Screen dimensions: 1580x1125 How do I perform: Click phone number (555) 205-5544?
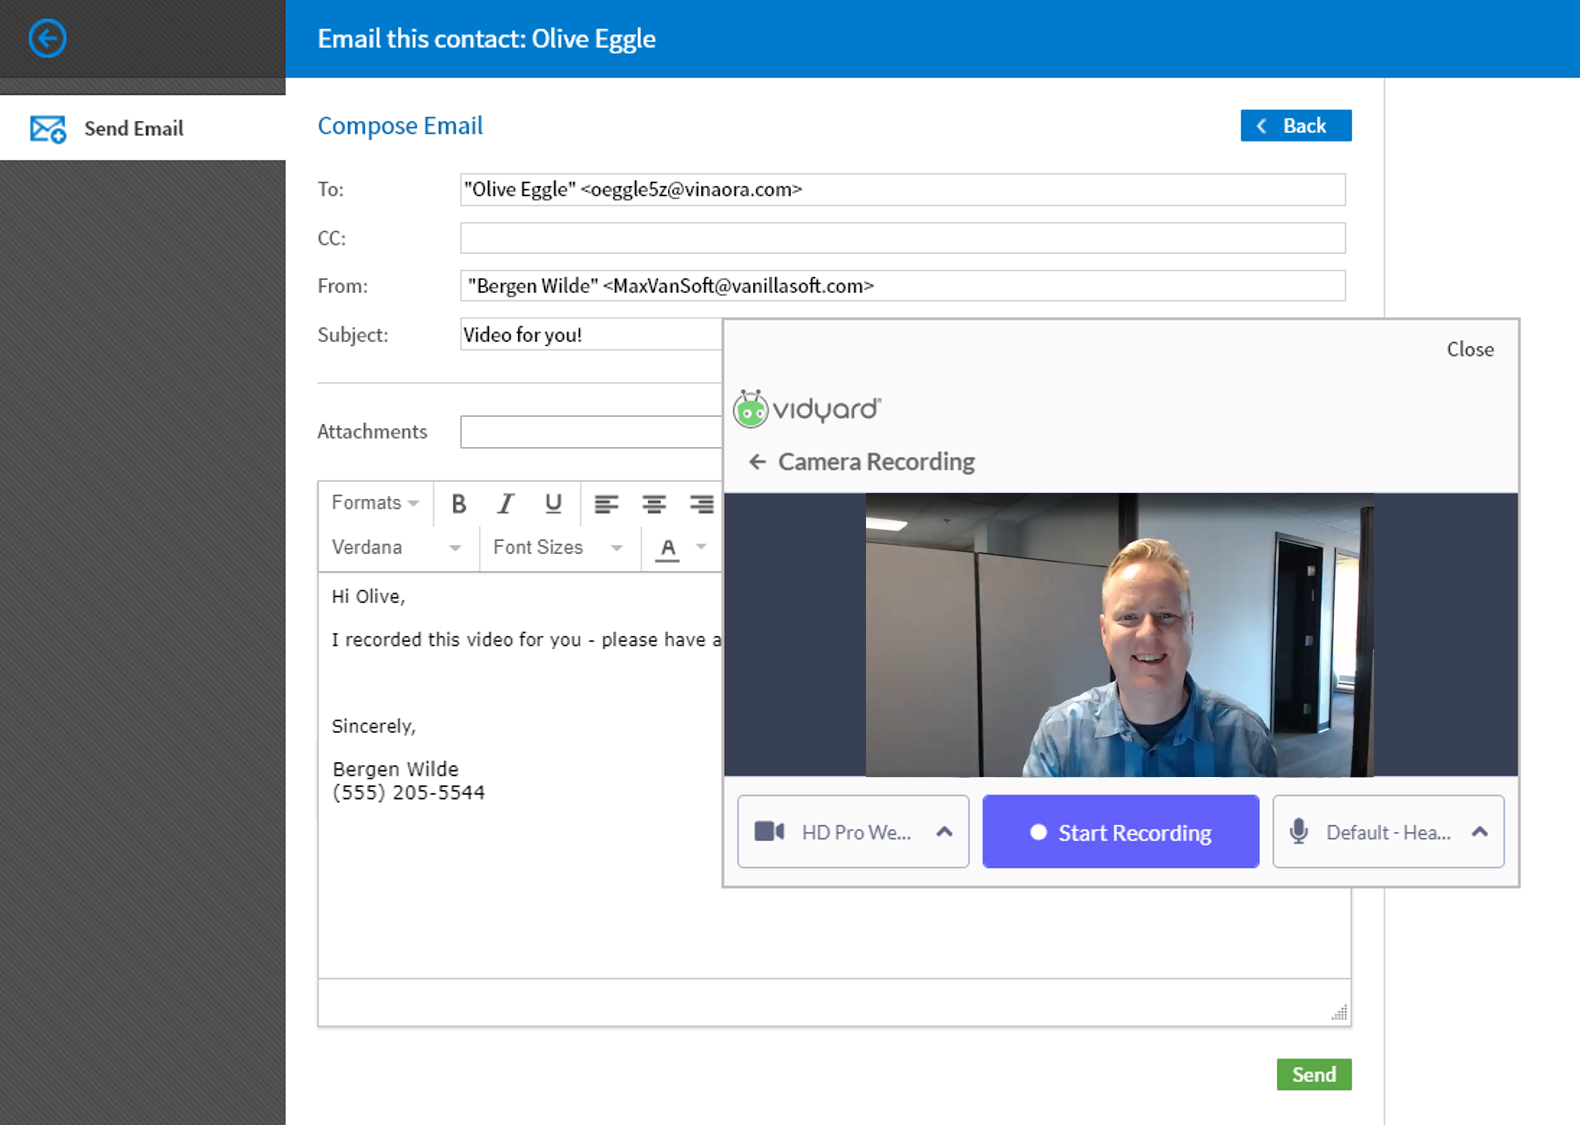408,792
